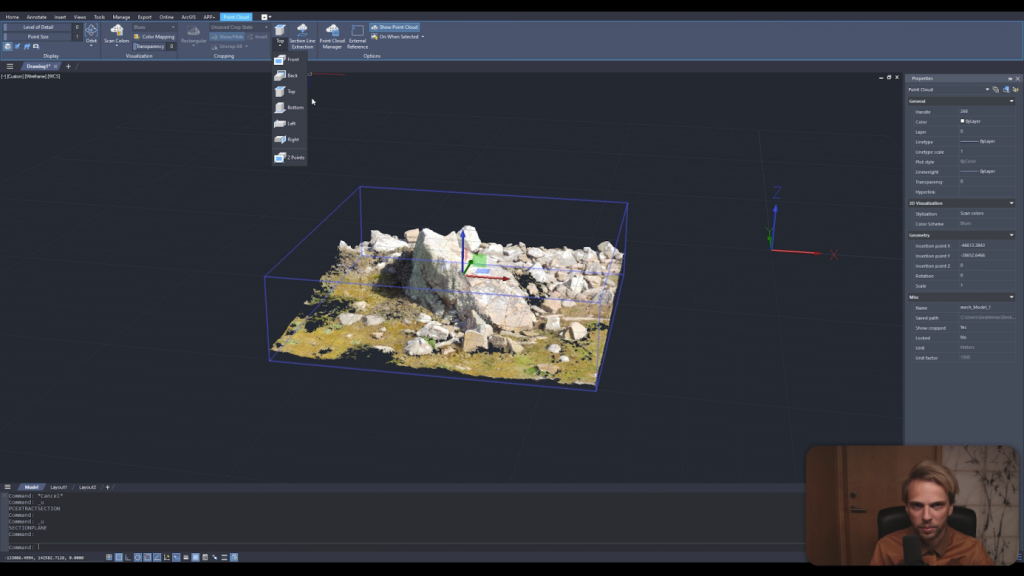Collapse the Geometry section in Properties
This screenshot has height=576, width=1024.
(x=1011, y=235)
